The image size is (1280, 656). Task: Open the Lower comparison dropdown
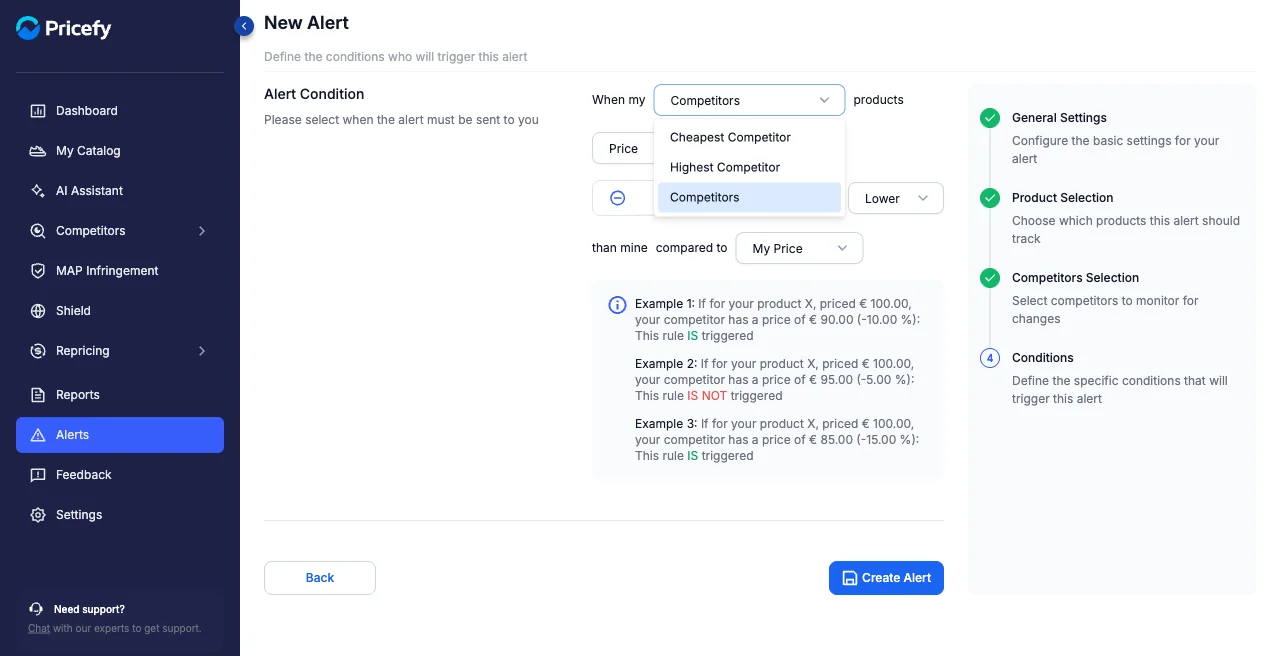896,198
